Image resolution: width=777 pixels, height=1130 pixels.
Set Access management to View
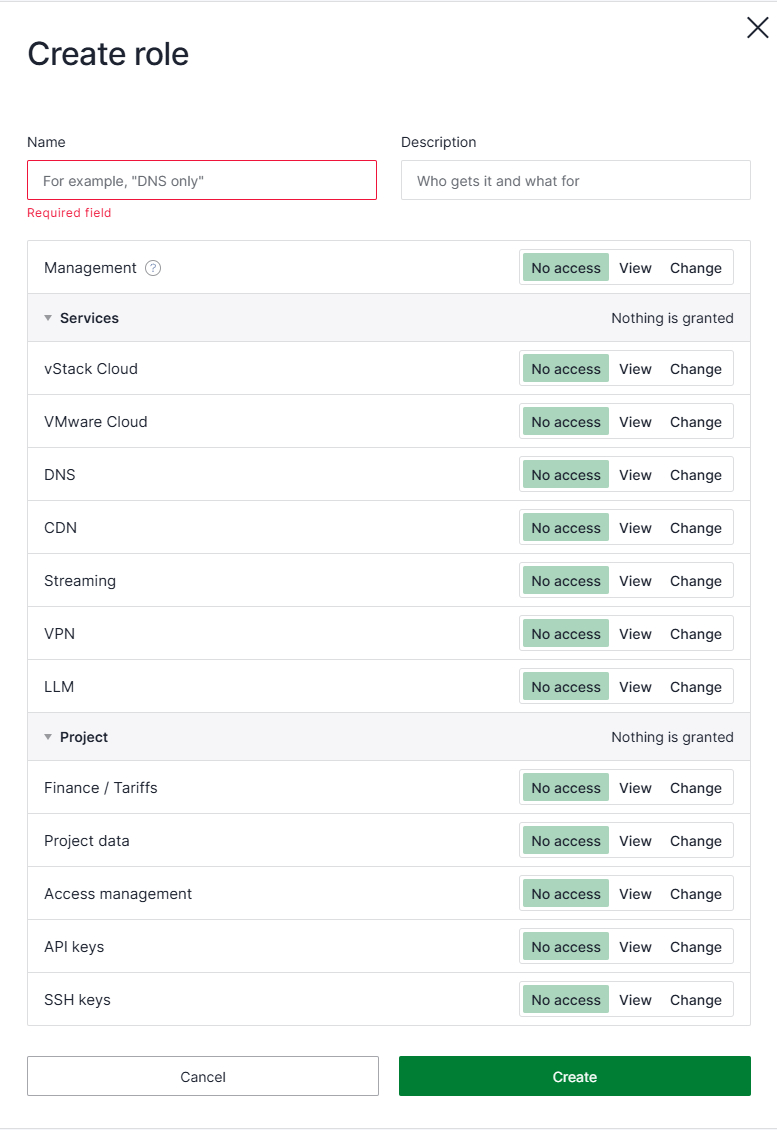[635, 894]
